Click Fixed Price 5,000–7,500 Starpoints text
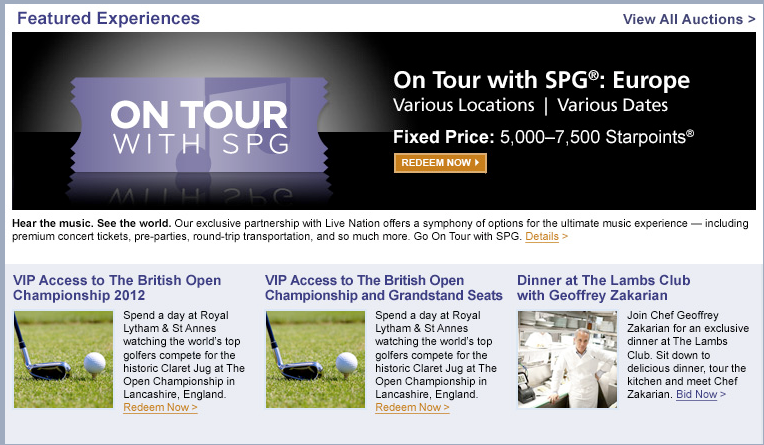This screenshot has height=445, width=764. (543, 136)
